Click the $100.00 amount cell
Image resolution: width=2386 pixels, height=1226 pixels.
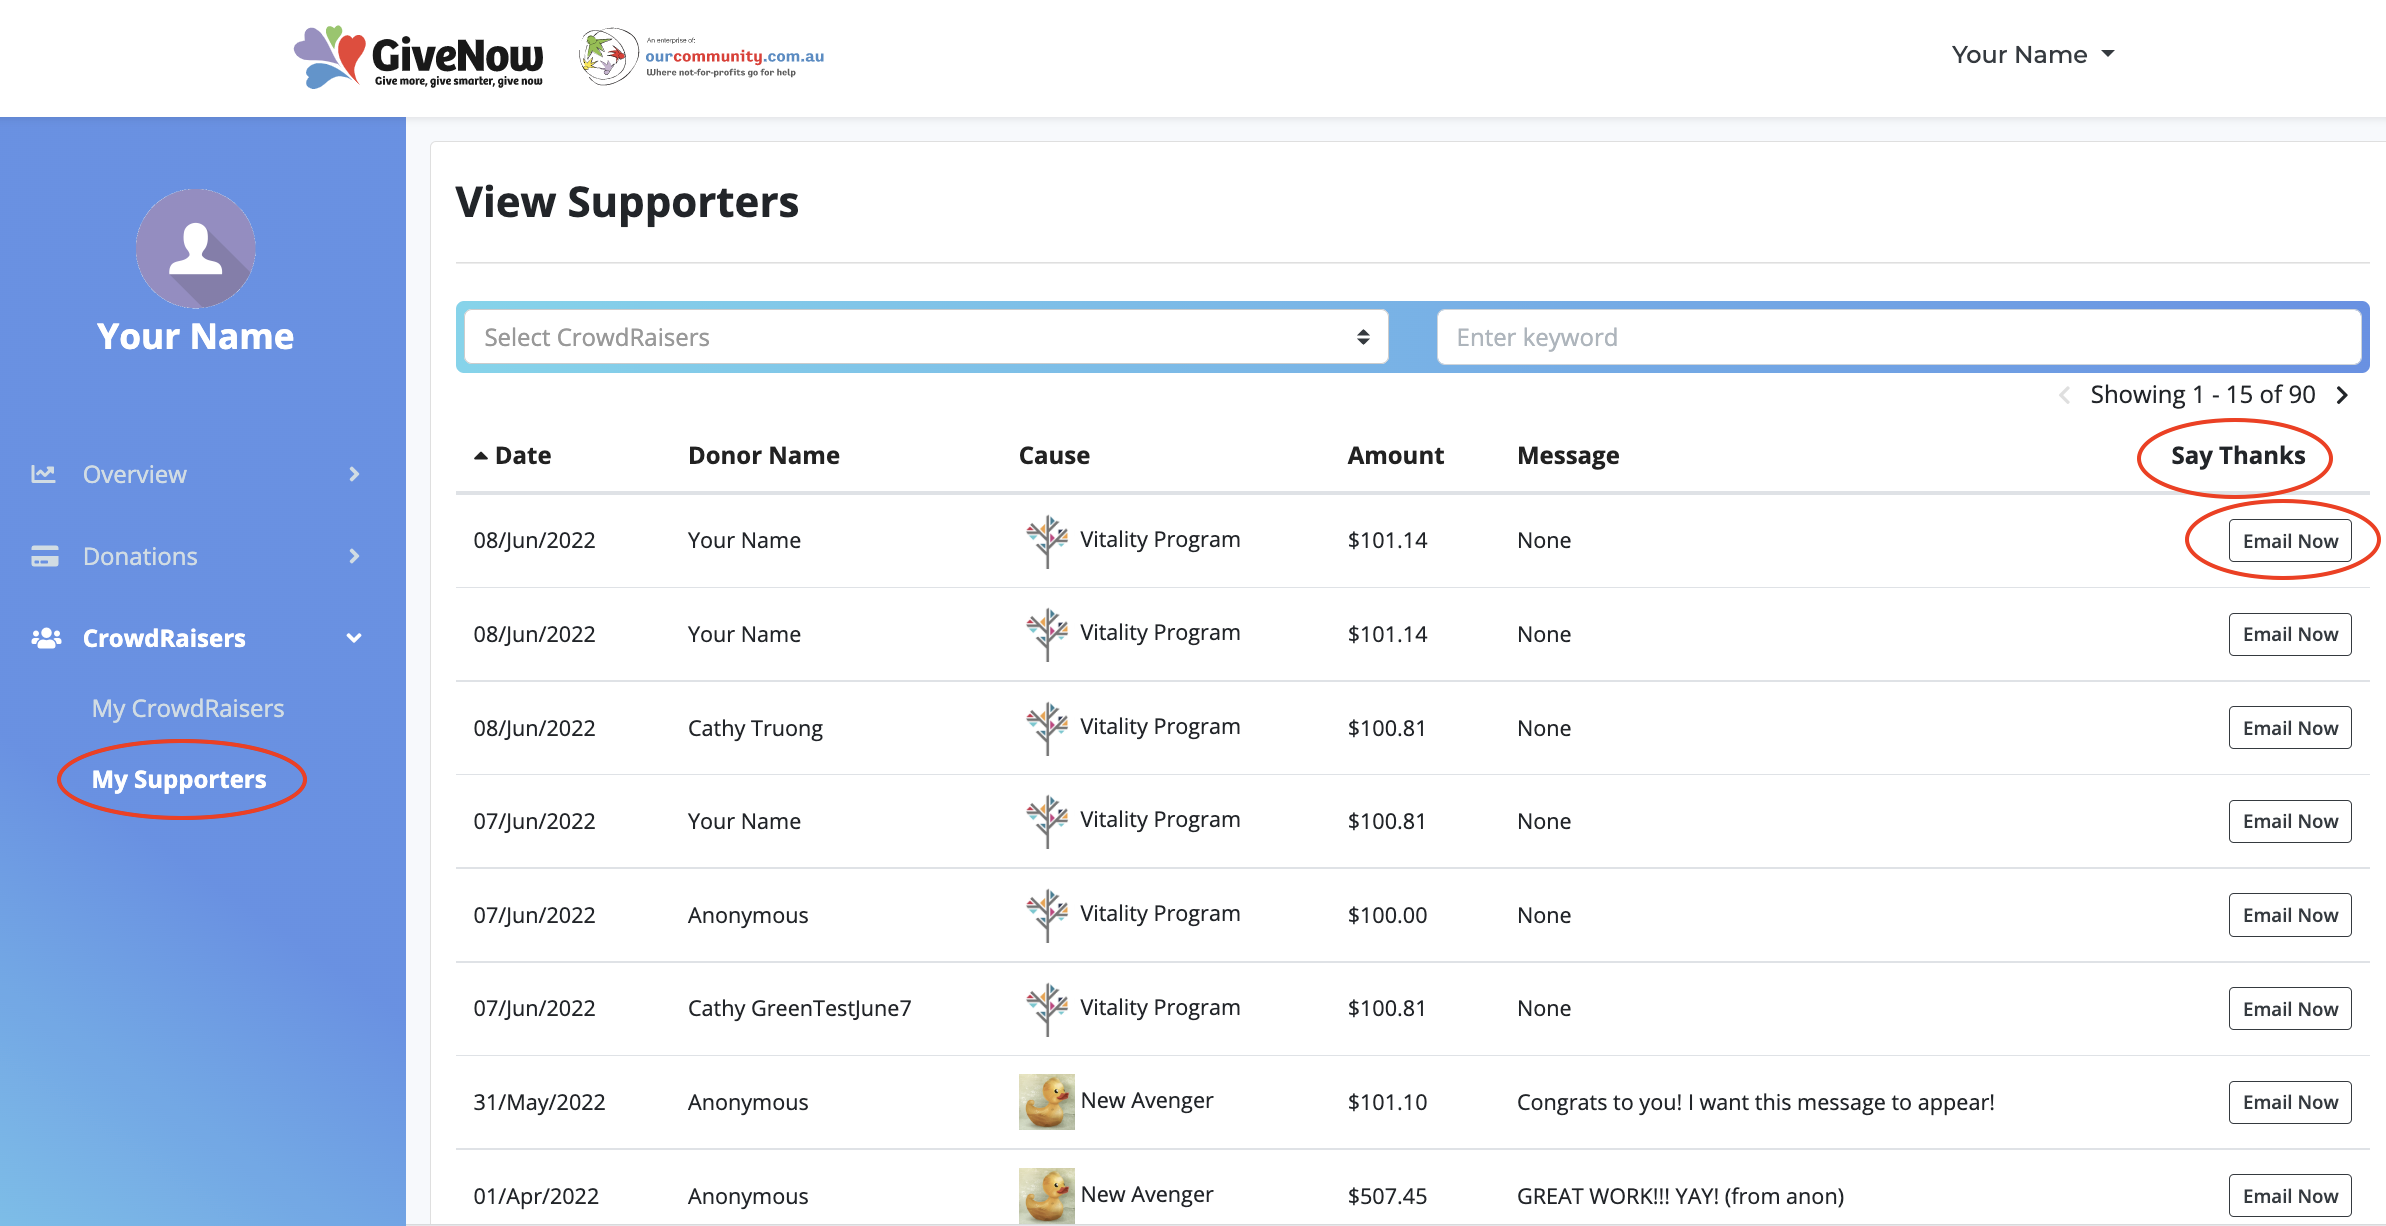(1387, 915)
